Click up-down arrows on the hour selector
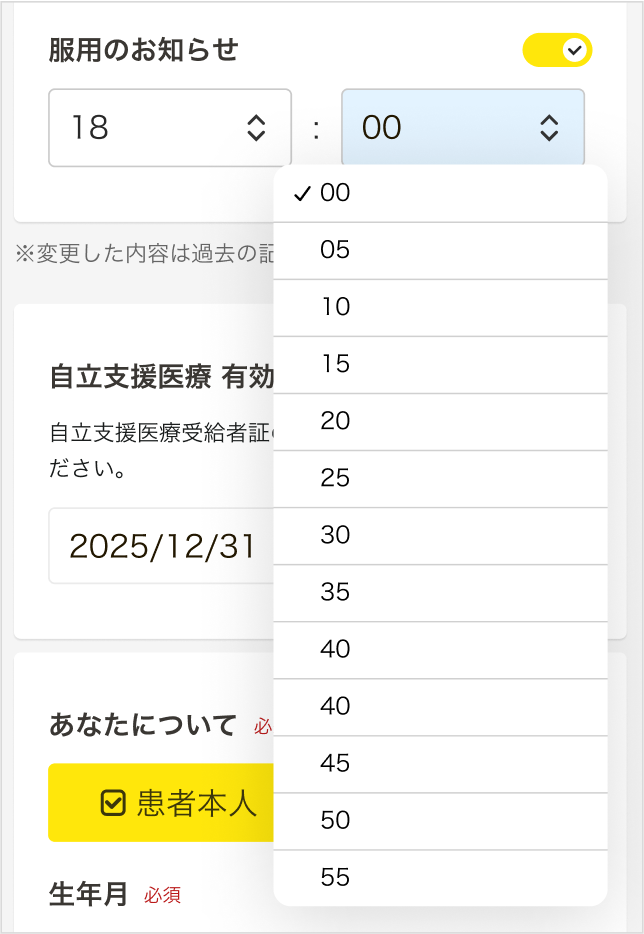This screenshot has height=934, width=644. coord(256,128)
